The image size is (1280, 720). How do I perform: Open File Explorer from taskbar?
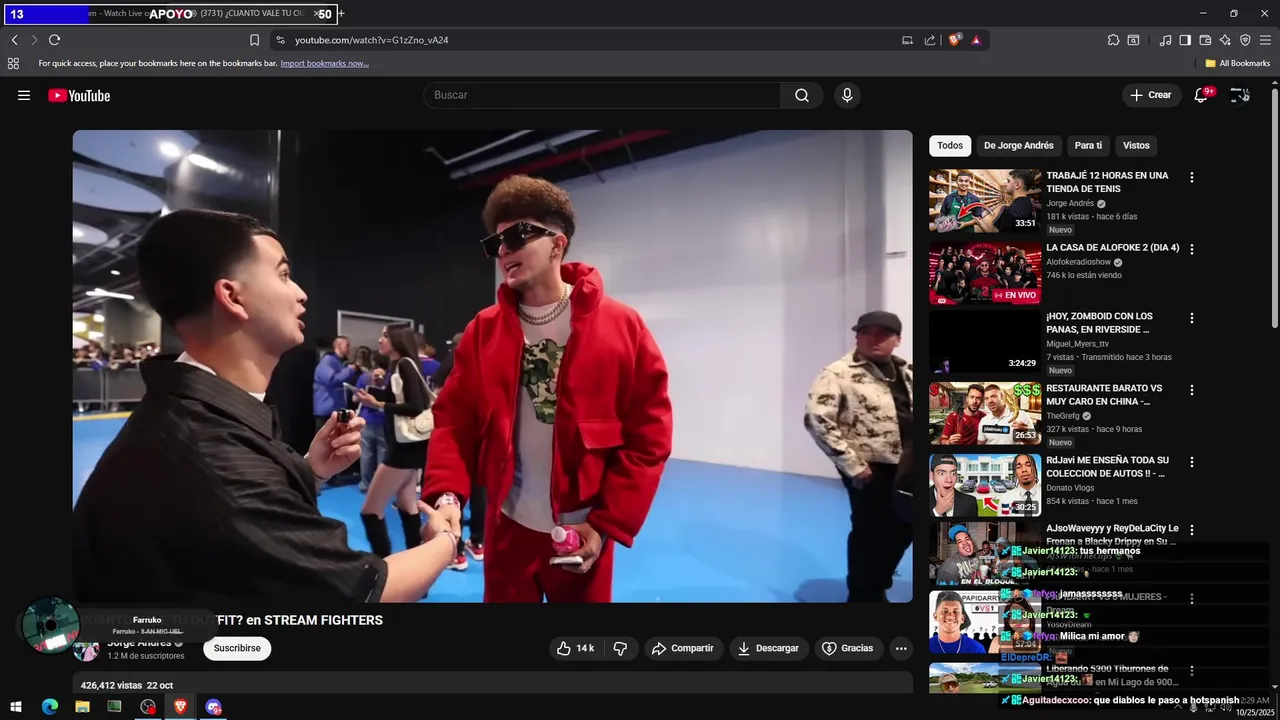point(82,706)
